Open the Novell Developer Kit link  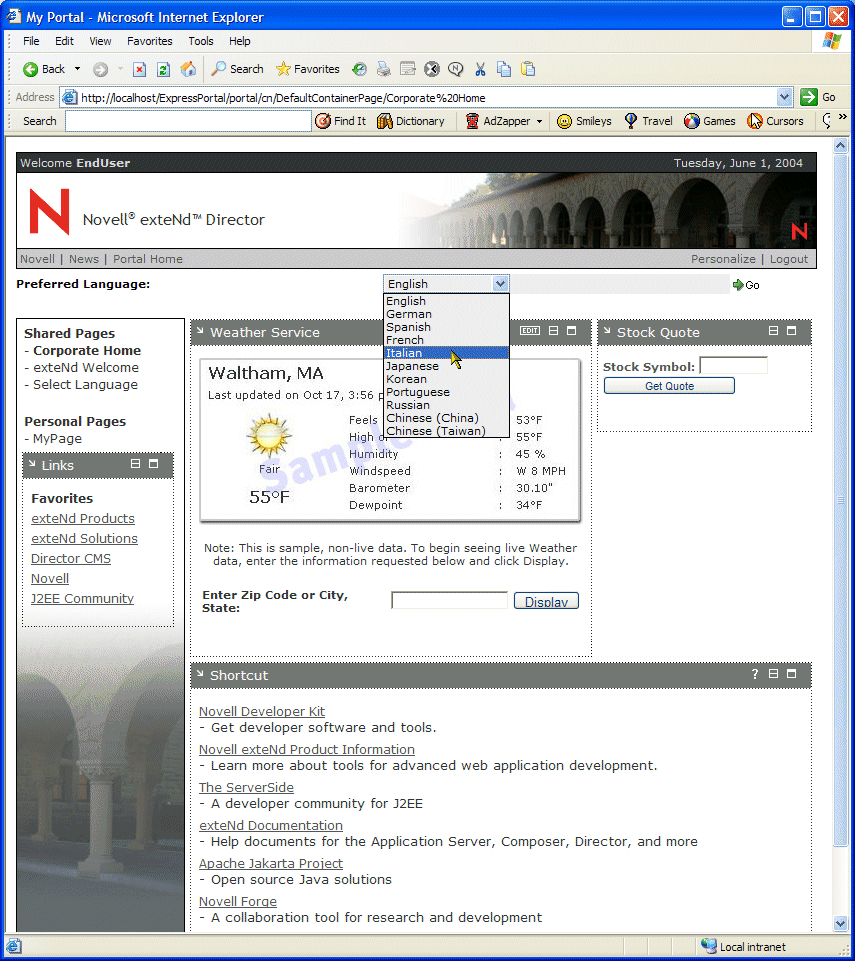pyautogui.click(x=262, y=712)
